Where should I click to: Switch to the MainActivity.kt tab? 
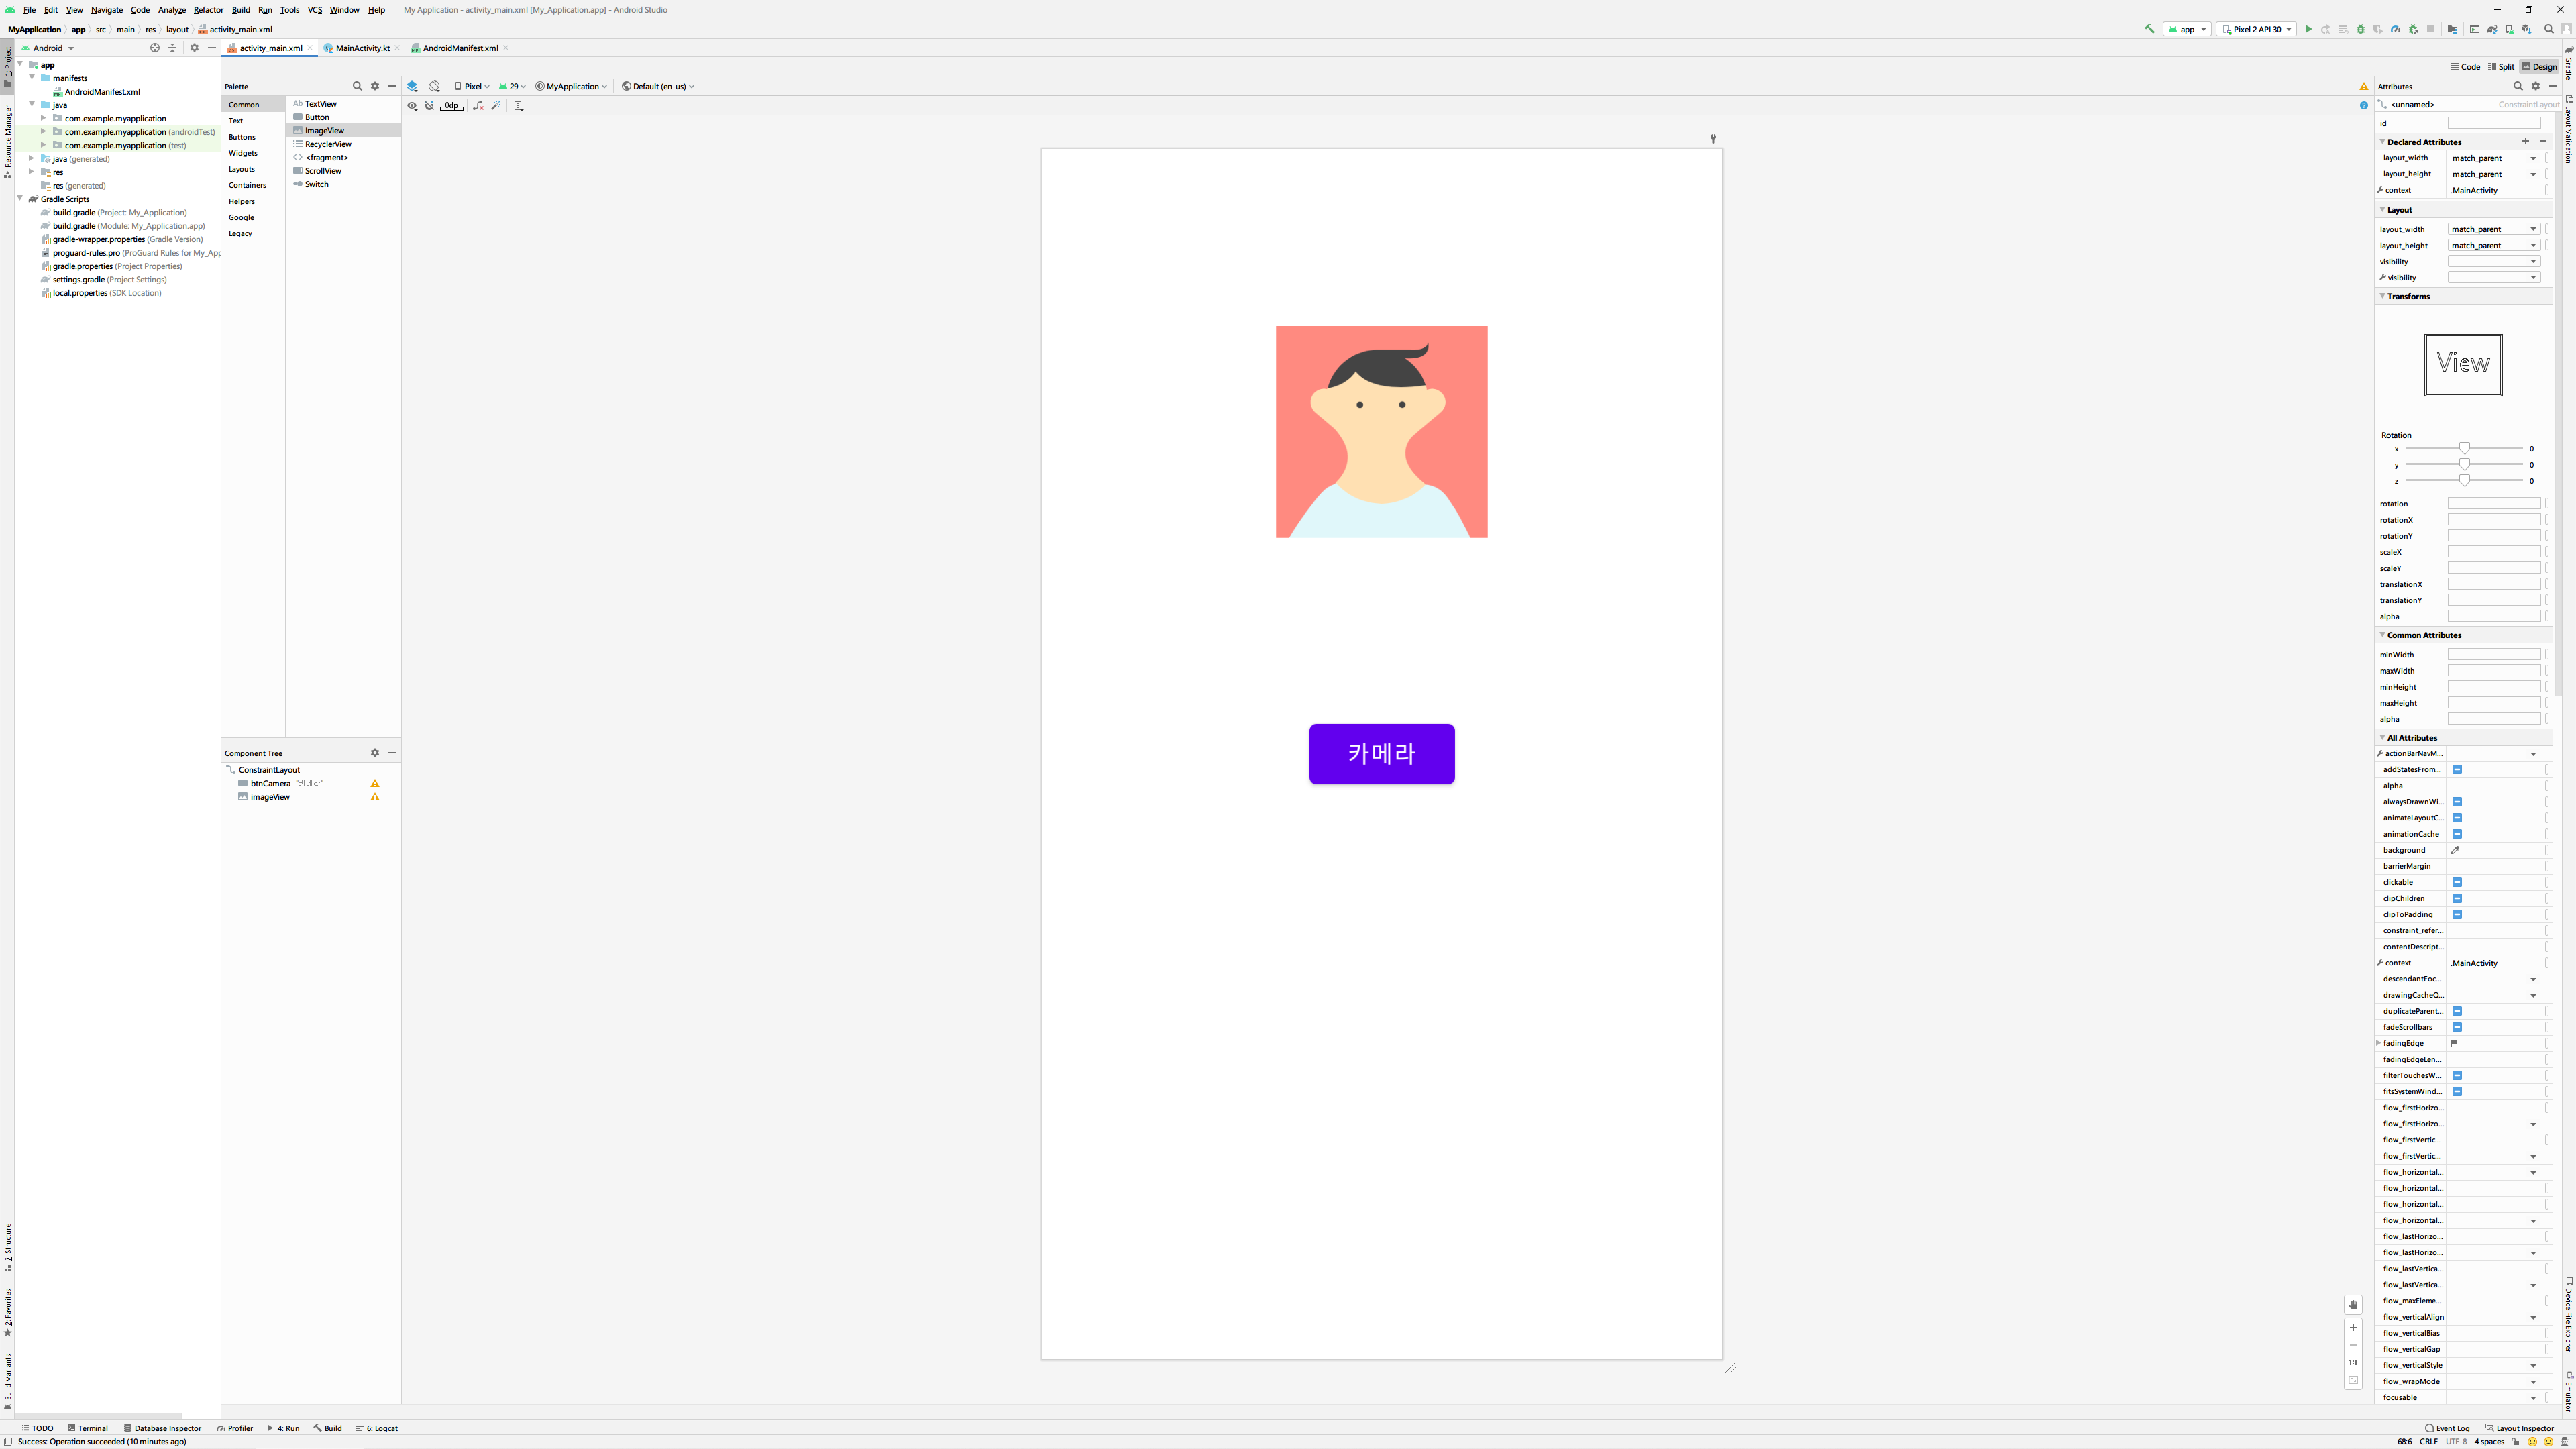tap(362, 48)
